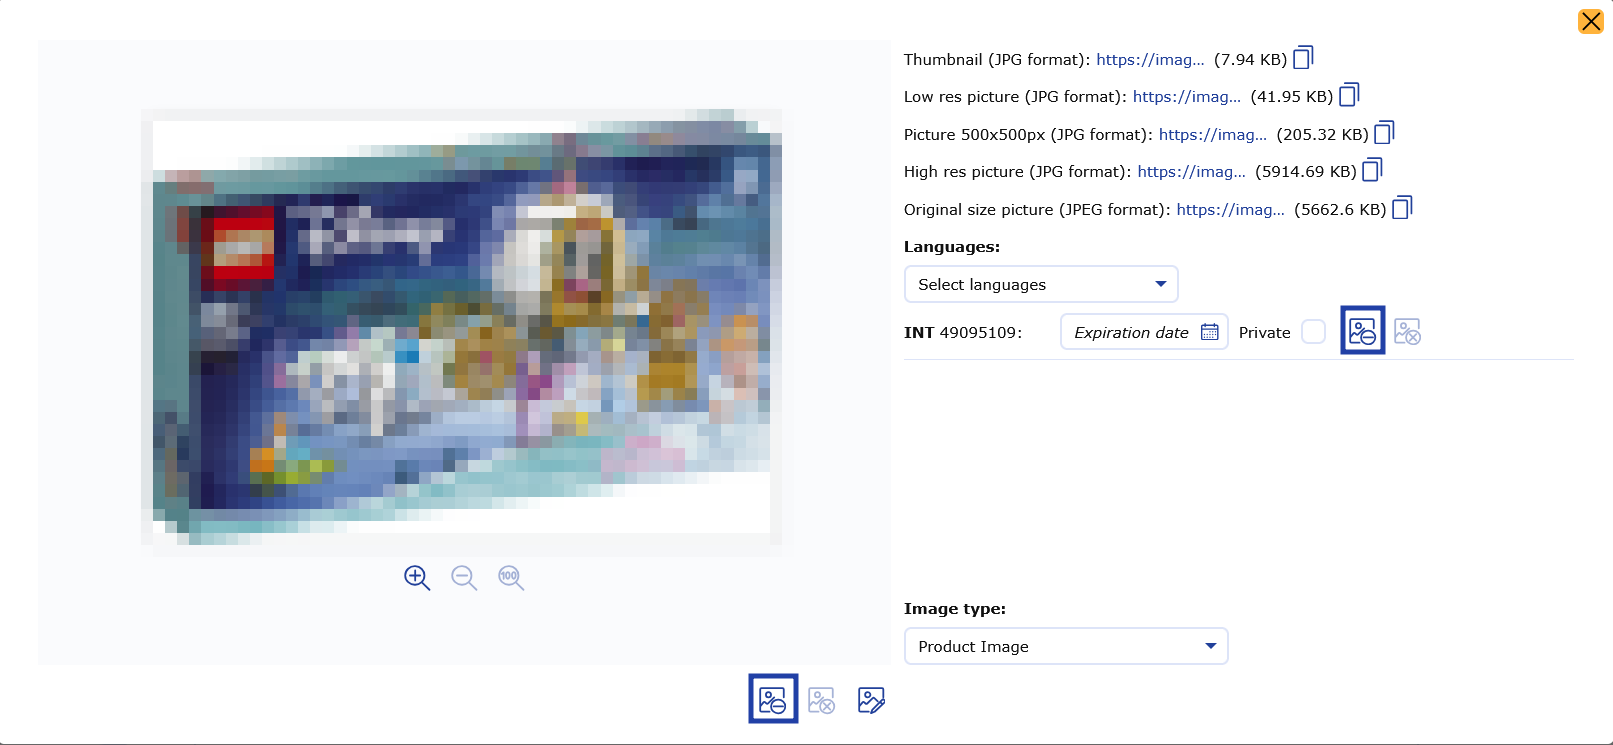The height and width of the screenshot is (745, 1613).
Task: Zoom in on the preview image
Action: pyautogui.click(x=417, y=577)
